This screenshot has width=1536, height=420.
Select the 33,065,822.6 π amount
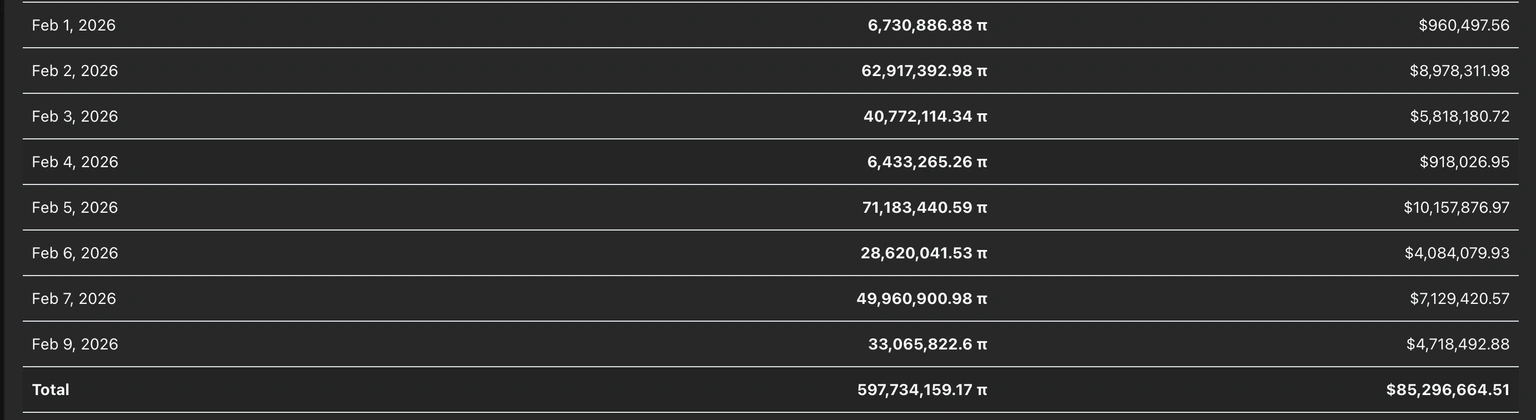pos(927,344)
